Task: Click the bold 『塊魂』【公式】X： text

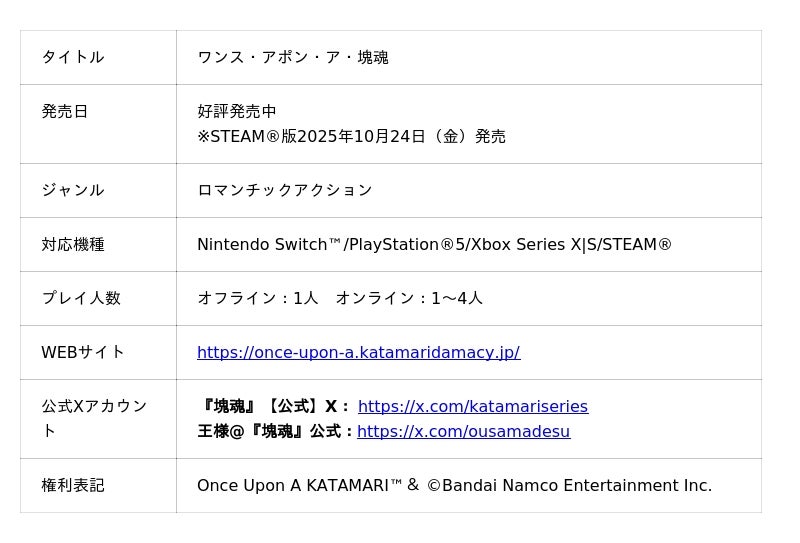Action: pos(275,406)
